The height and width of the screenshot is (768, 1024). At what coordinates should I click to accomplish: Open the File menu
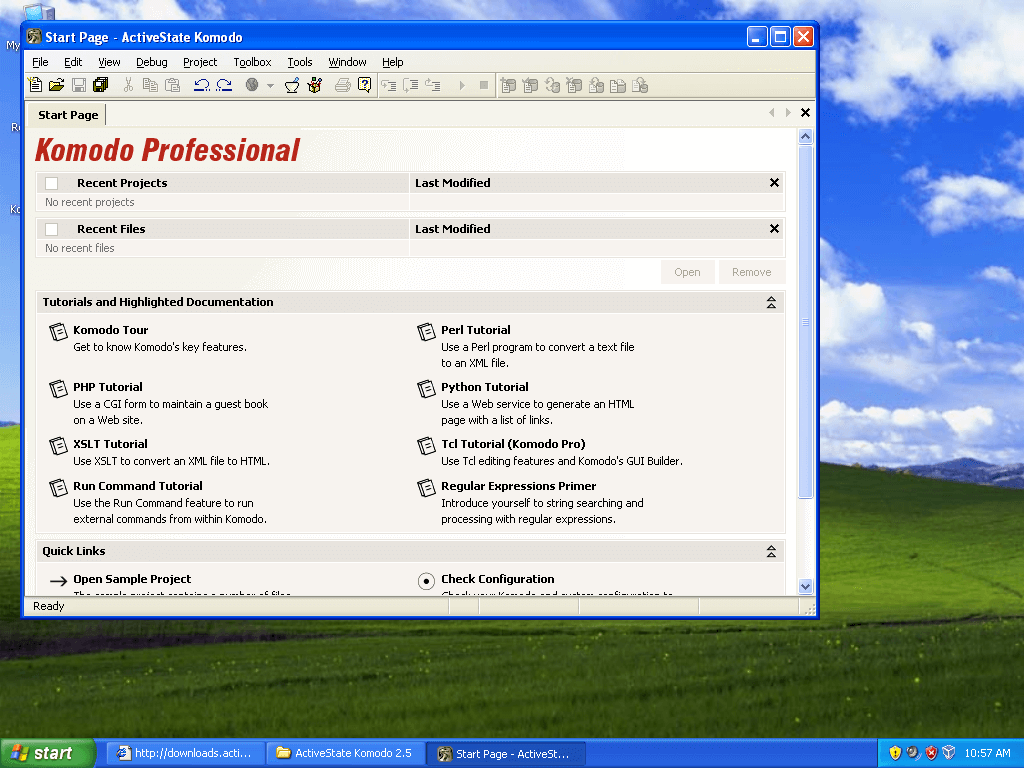point(40,62)
